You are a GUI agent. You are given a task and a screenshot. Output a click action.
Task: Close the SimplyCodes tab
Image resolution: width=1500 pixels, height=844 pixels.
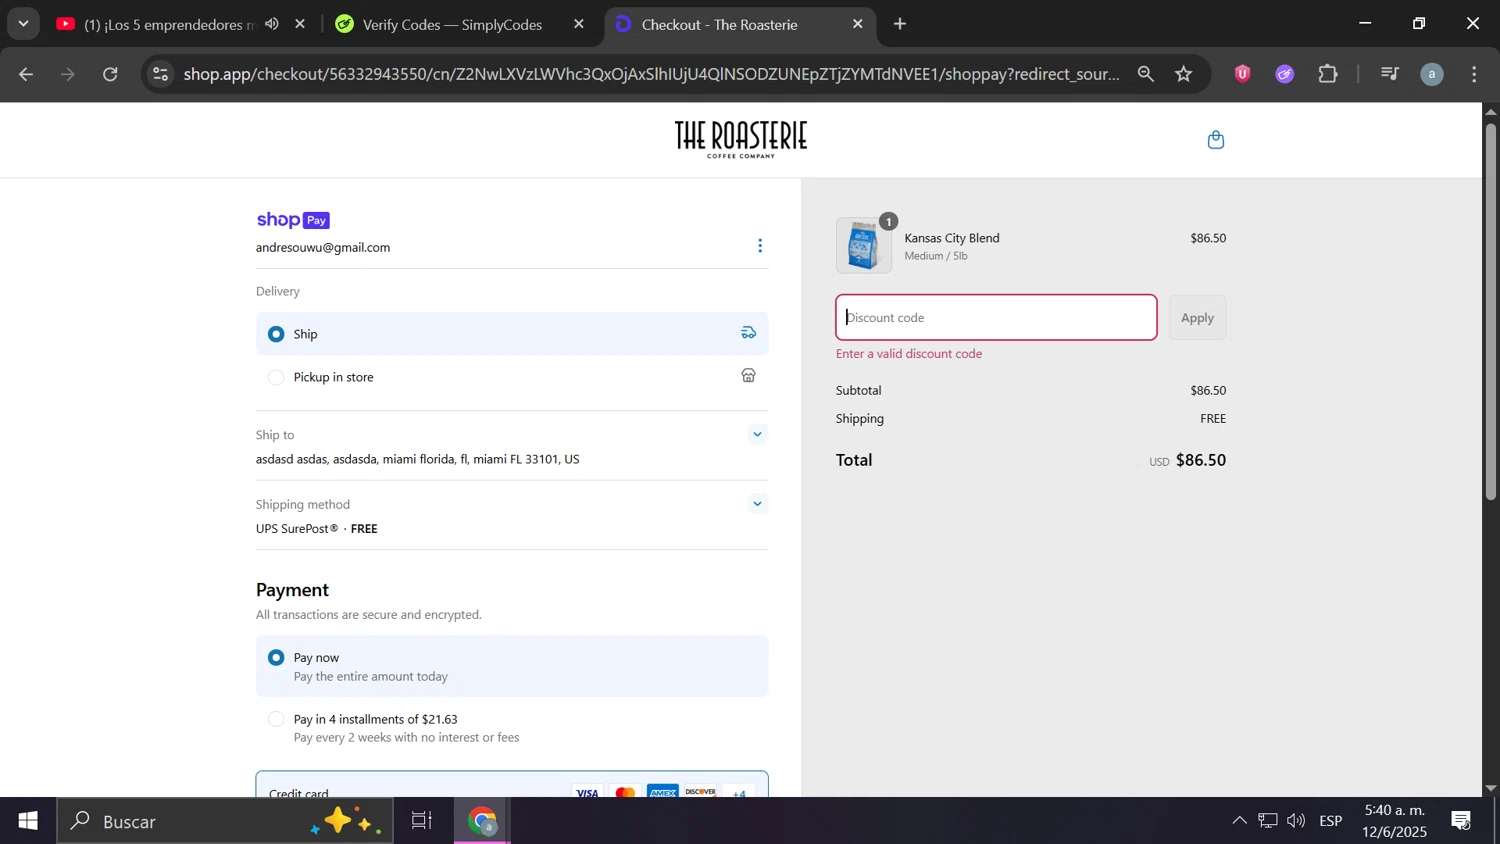[x=579, y=24]
